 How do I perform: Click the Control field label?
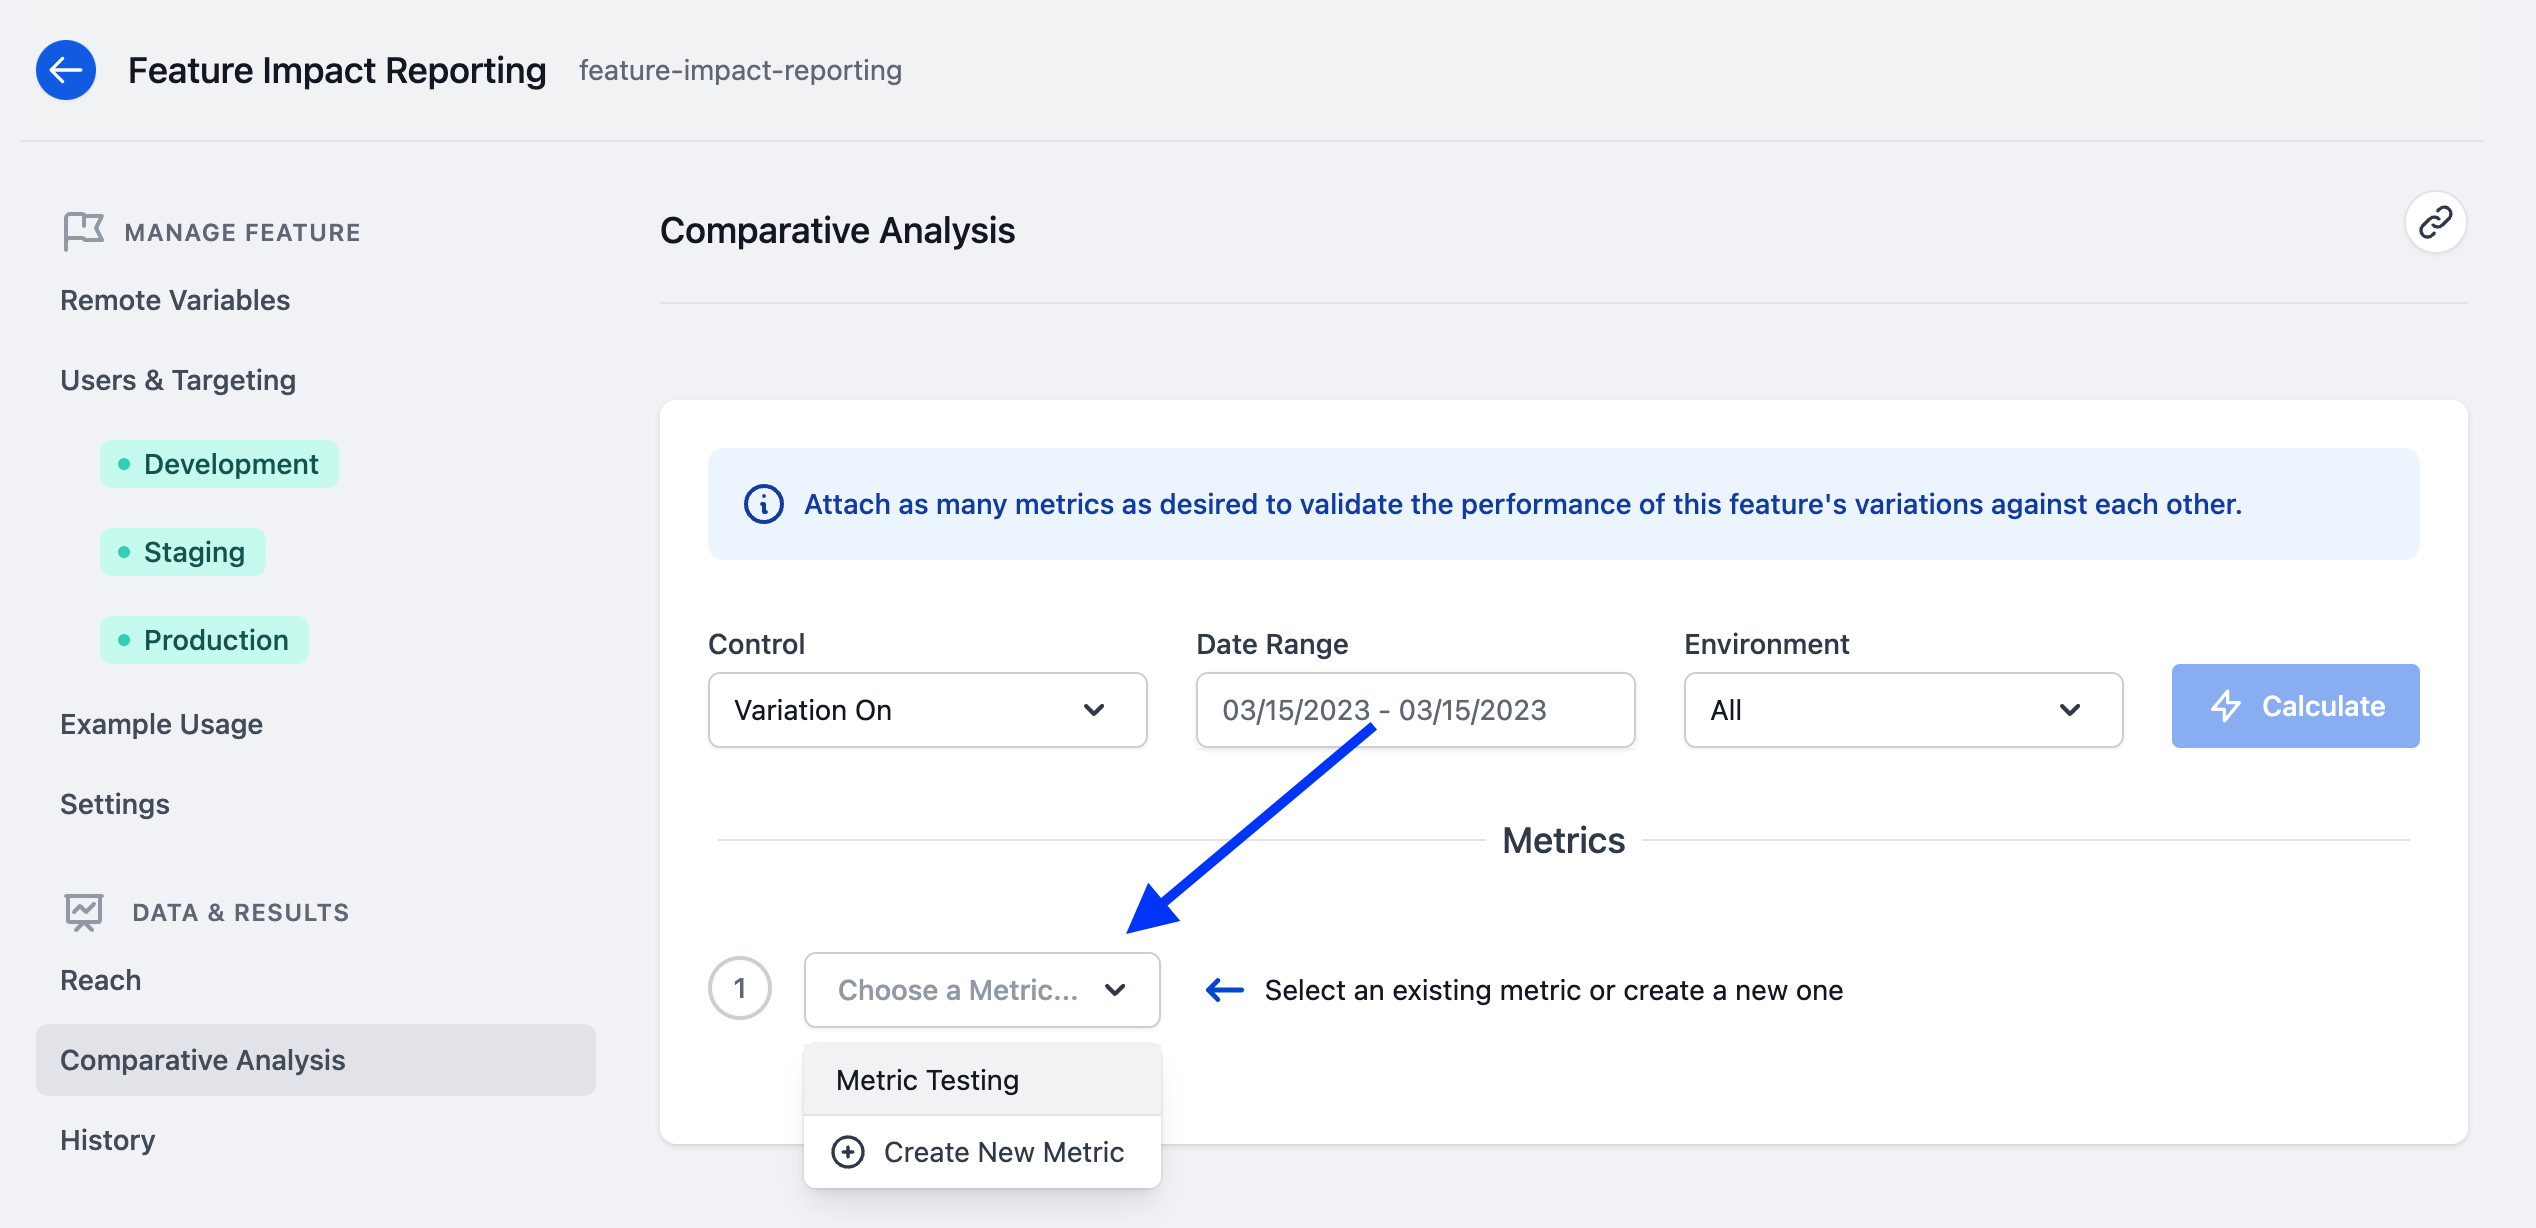pos(756,644)
